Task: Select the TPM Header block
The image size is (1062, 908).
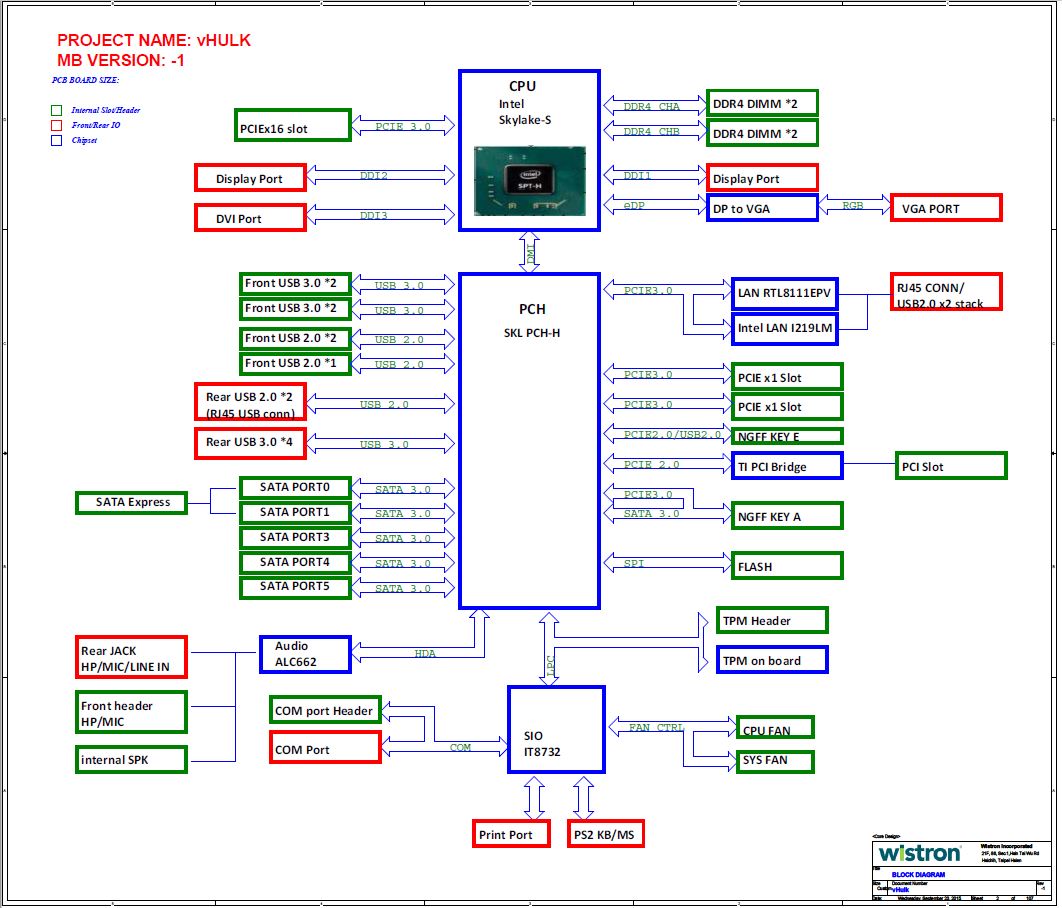Action: tap(772, 620)
